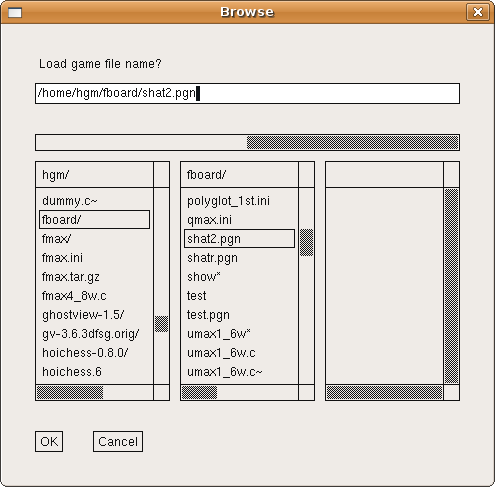Open the fboard/ directory in hgm list
The image size is (495, 487).
point(95,220)
